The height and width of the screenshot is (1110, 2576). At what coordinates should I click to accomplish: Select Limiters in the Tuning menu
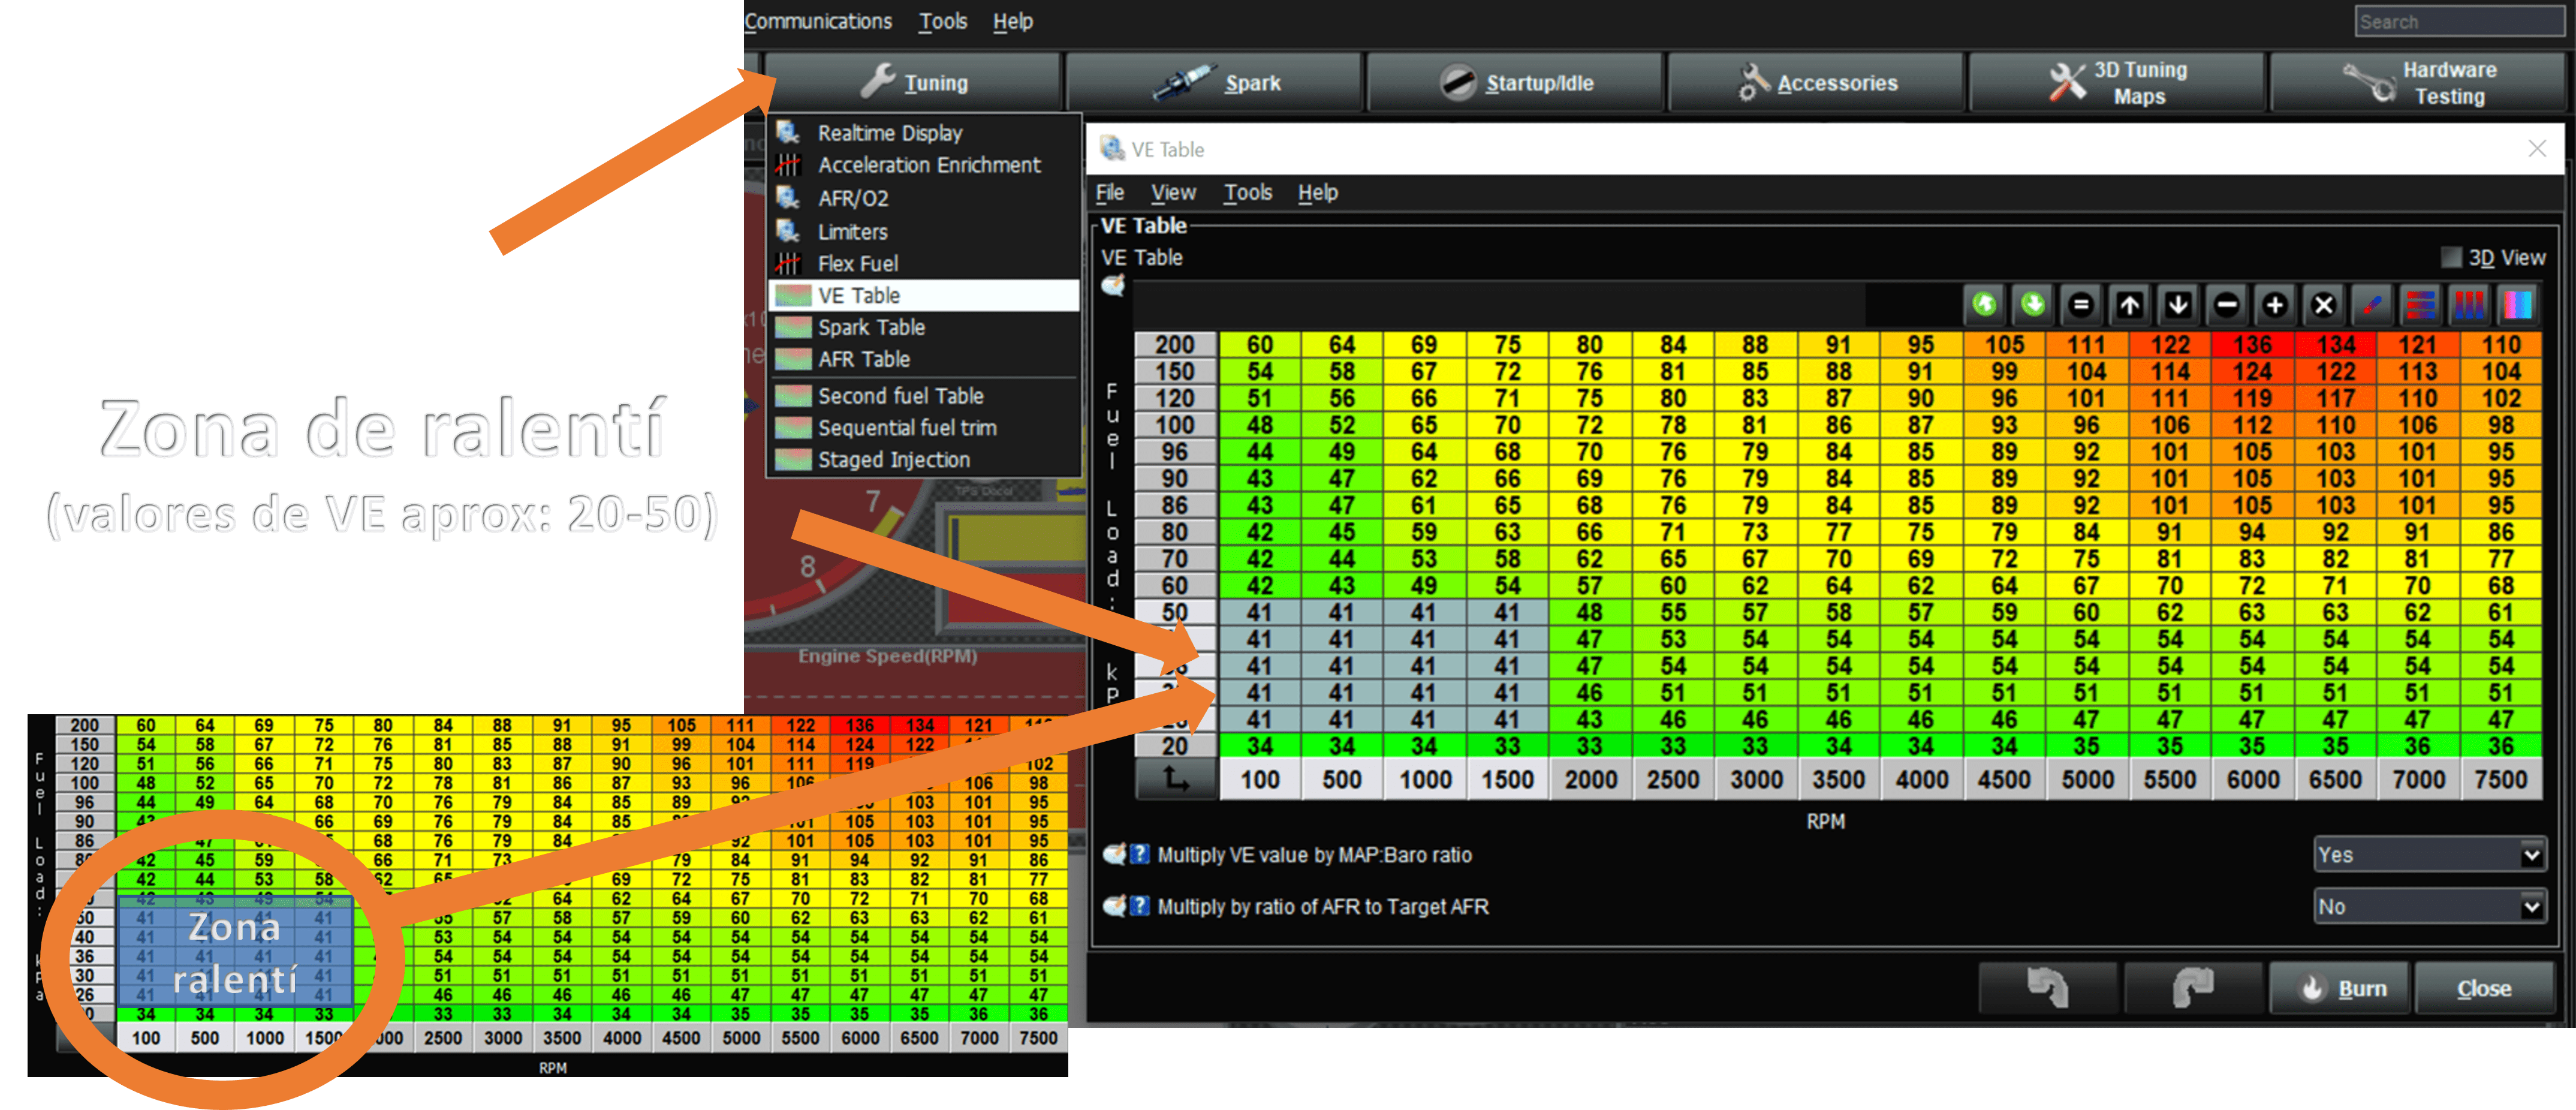coord(924,231)
